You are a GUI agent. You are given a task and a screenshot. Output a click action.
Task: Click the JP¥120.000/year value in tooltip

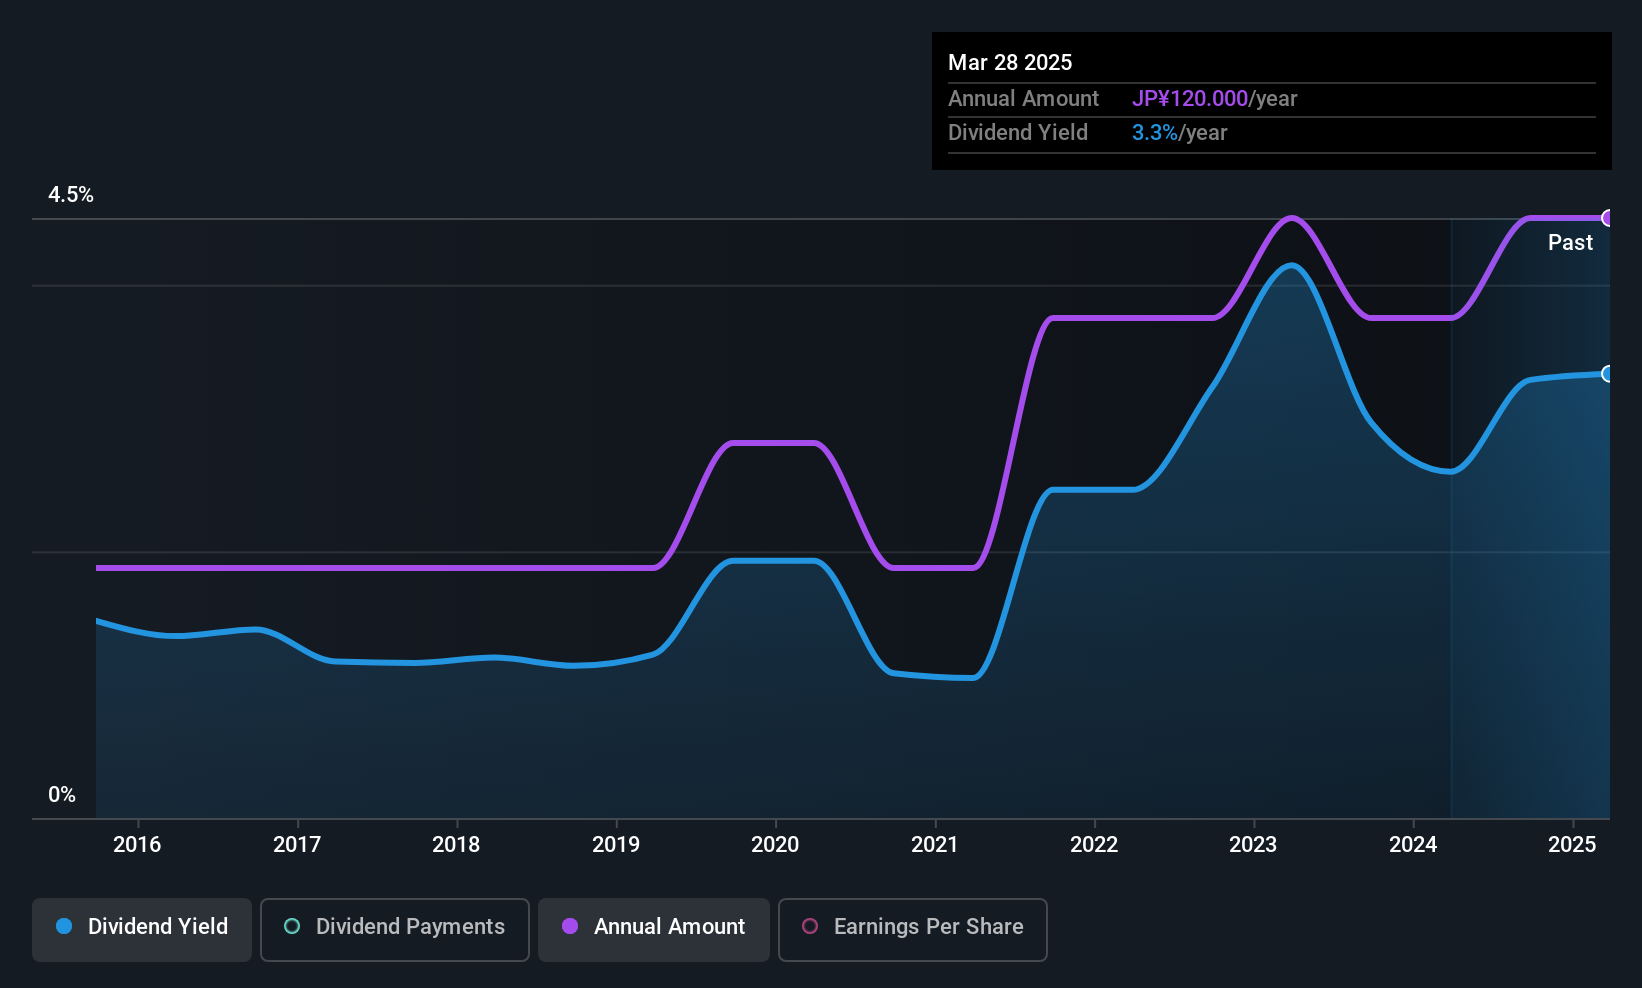[1214, 98]
